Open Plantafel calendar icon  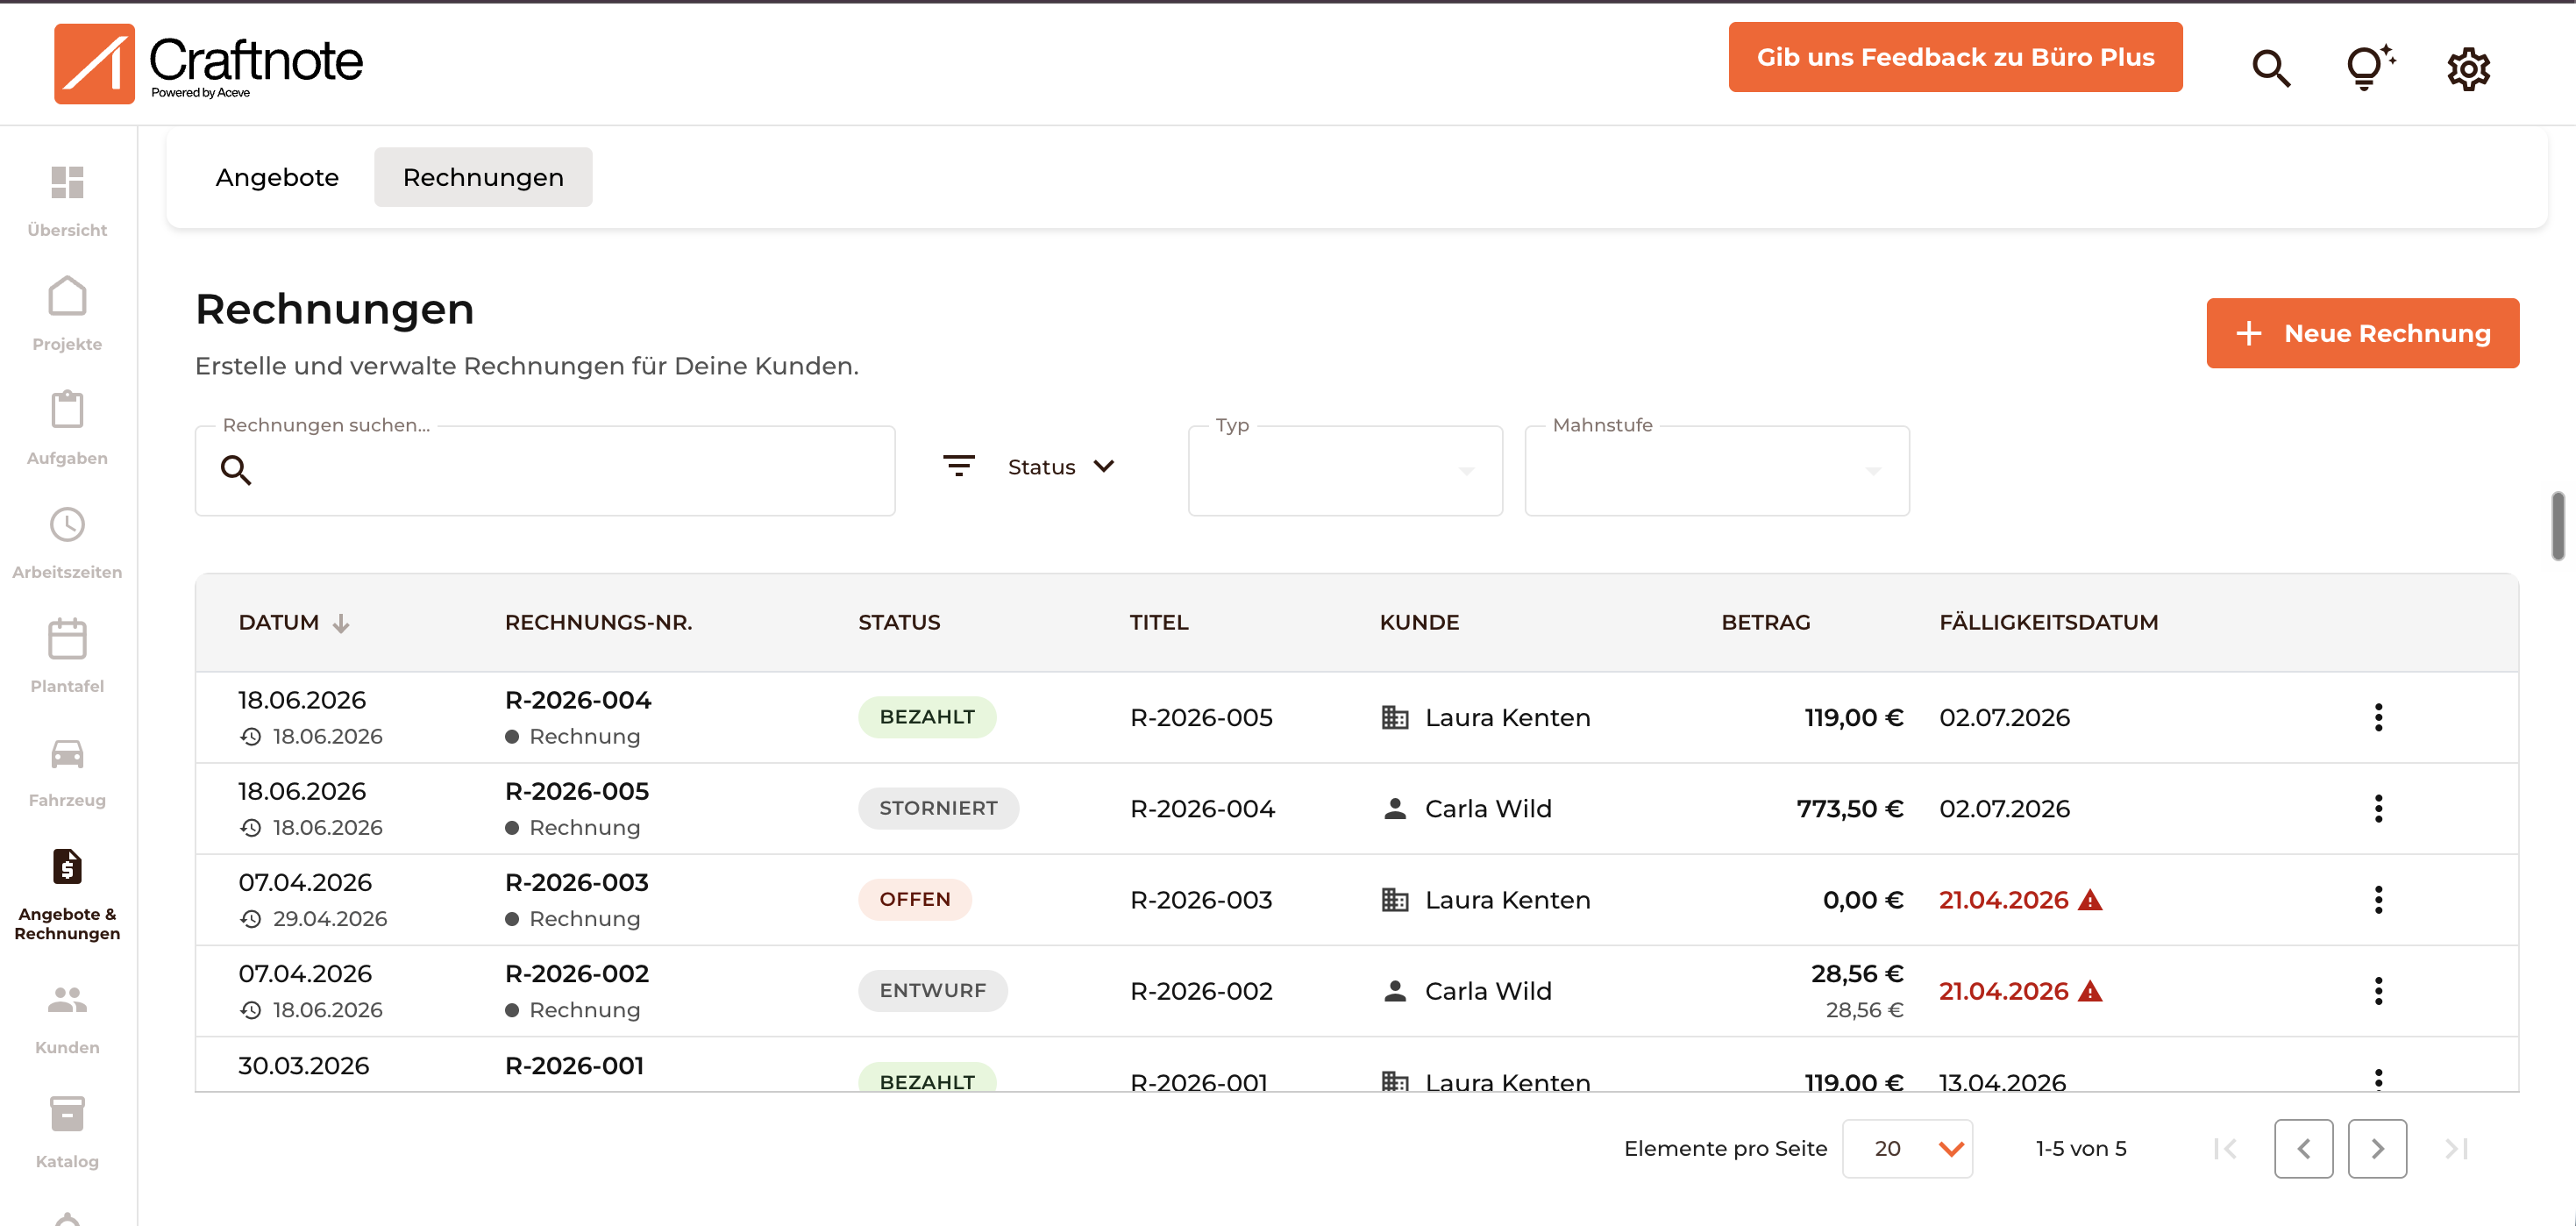pyautogui.click(x=67, y=638)
